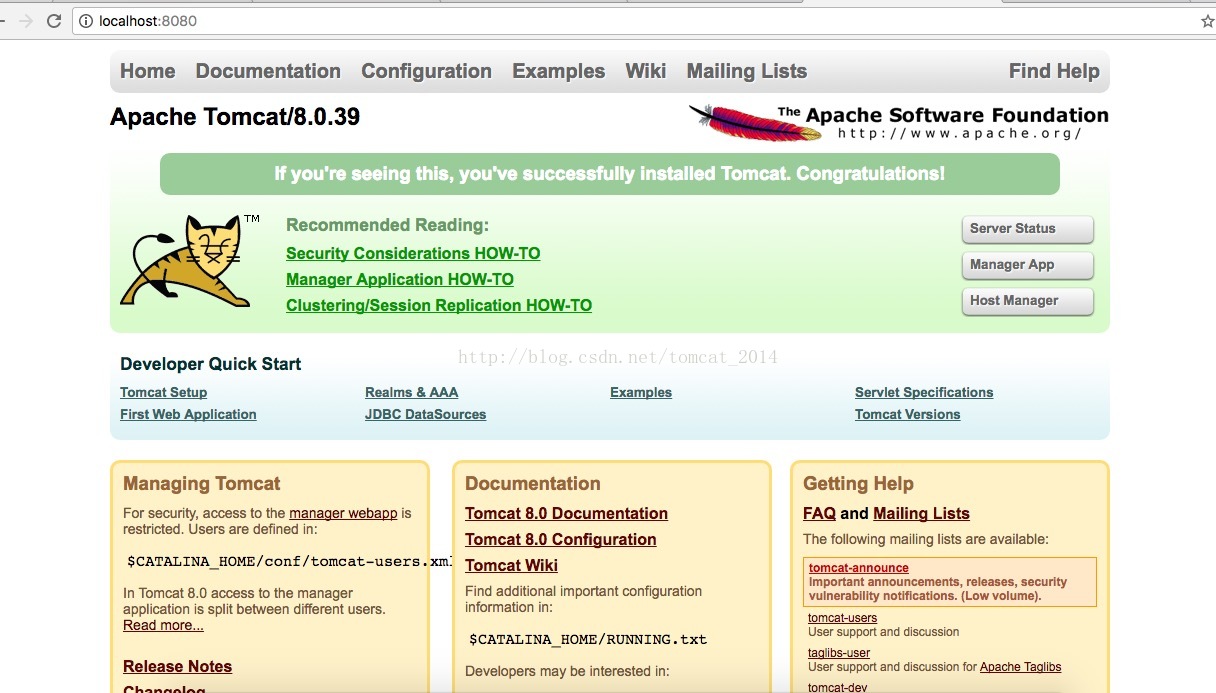
Task: Click the Read more... link
Action: (x=163, y=626)
